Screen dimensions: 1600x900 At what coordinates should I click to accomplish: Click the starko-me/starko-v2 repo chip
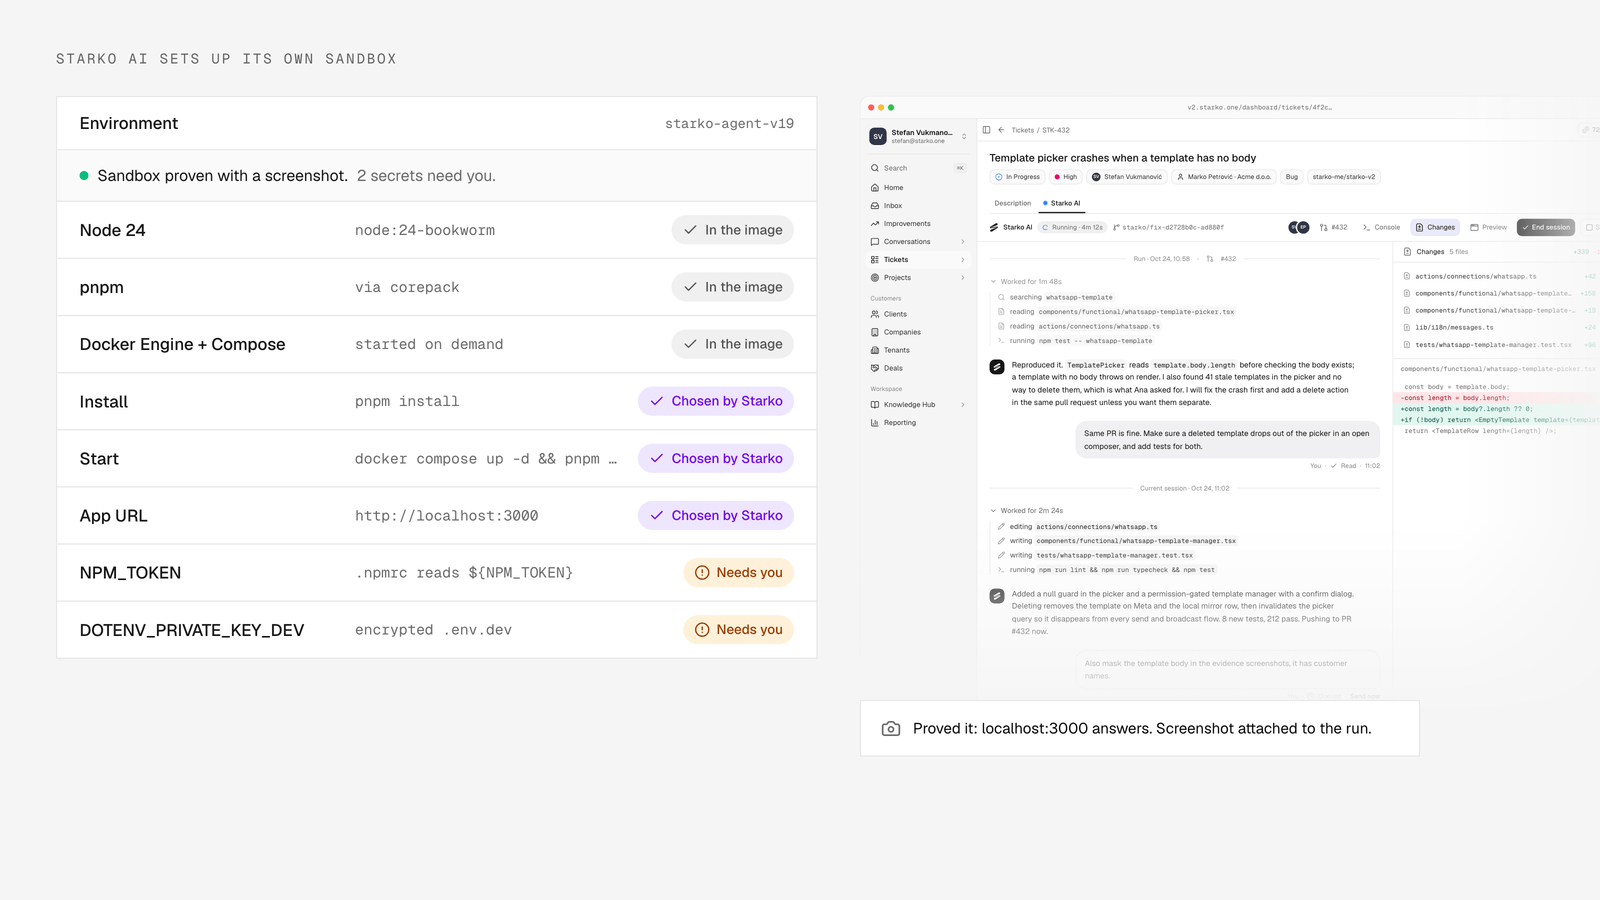click(1344, 177)
